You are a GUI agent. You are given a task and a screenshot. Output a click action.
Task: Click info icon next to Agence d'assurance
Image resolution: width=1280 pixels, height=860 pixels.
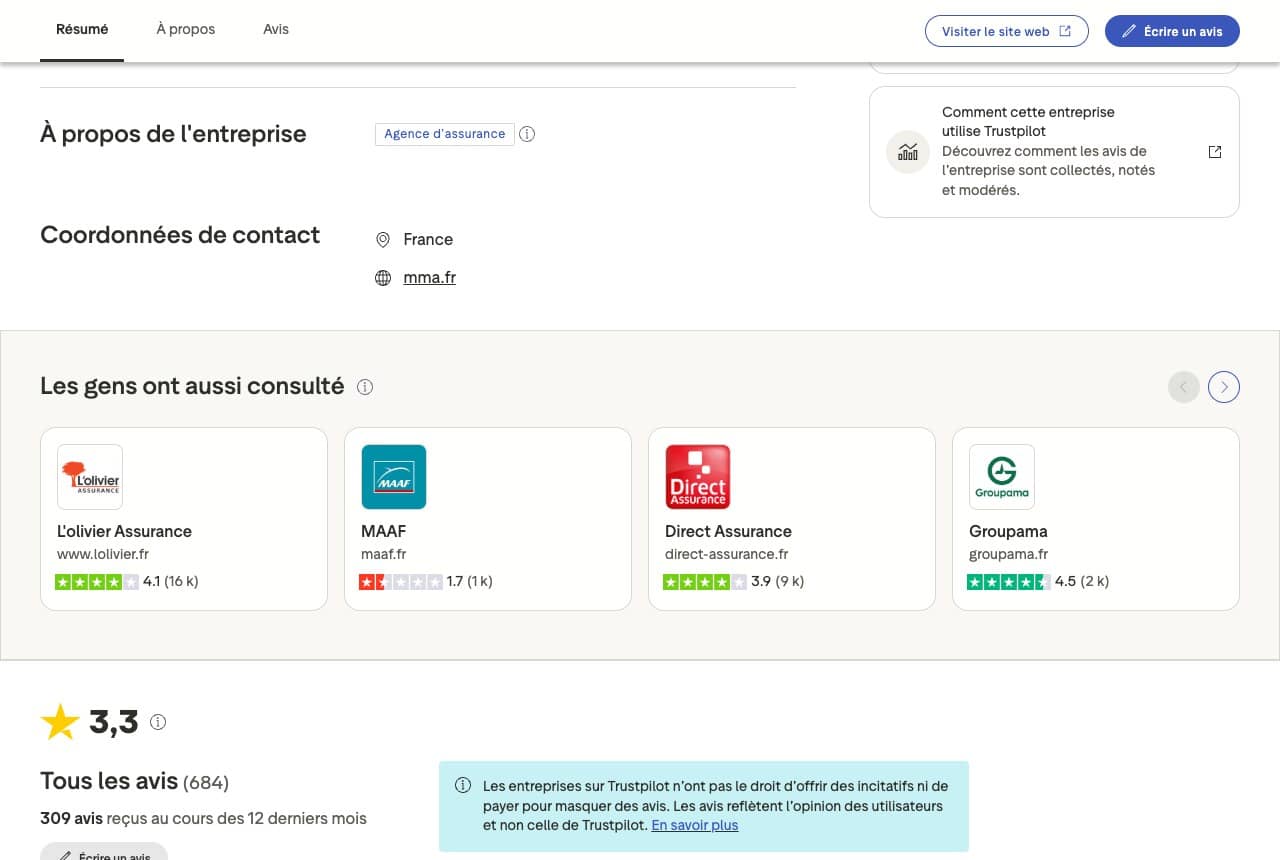click(x=527, y=134)
